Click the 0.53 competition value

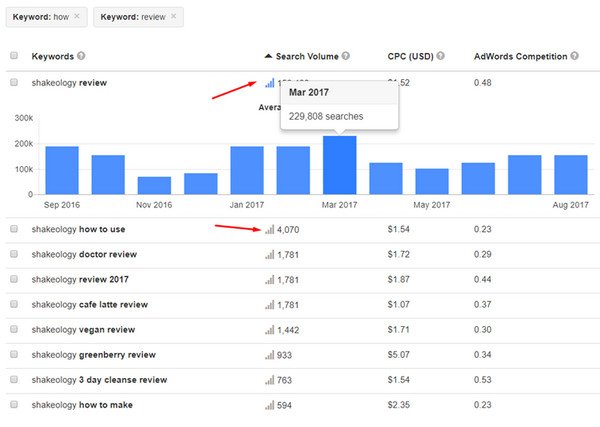pos(483,380)
